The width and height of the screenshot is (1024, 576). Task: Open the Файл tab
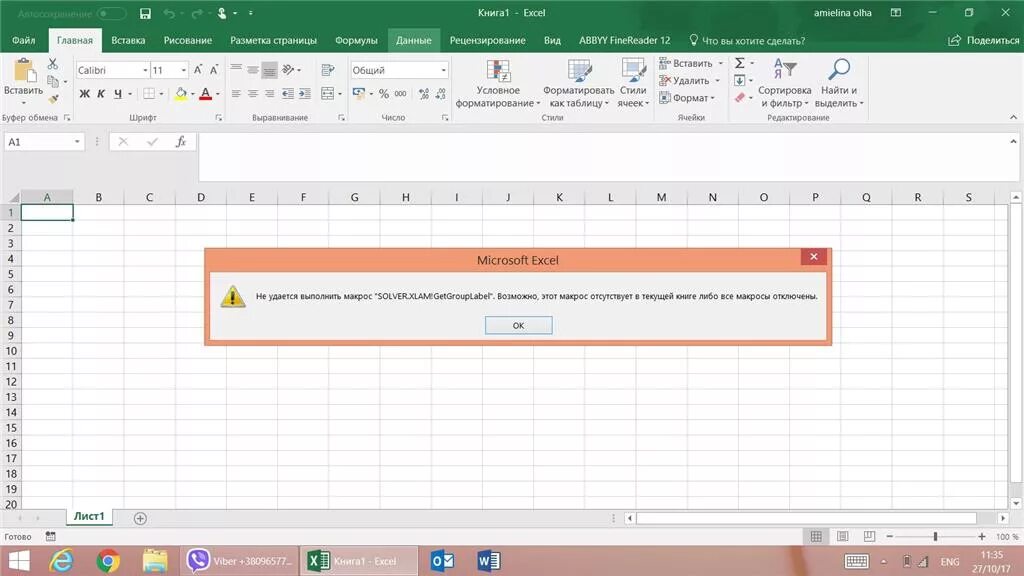pos(24,40)
